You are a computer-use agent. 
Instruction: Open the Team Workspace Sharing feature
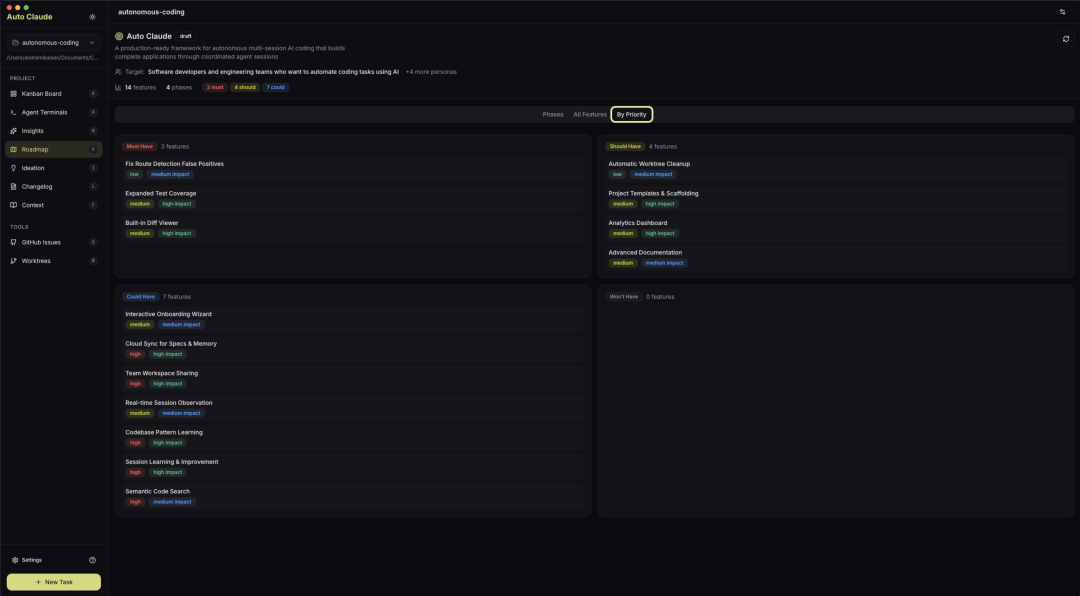coord(353,378)
